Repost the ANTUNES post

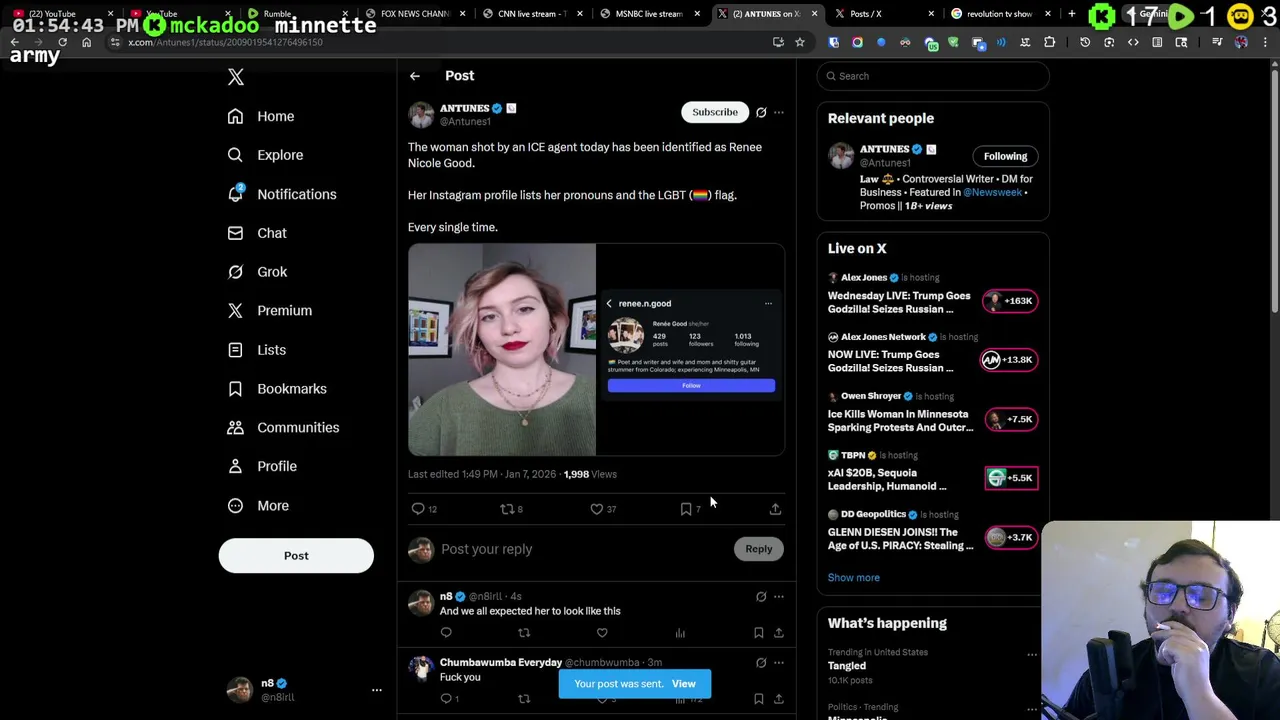coord(507,509)
